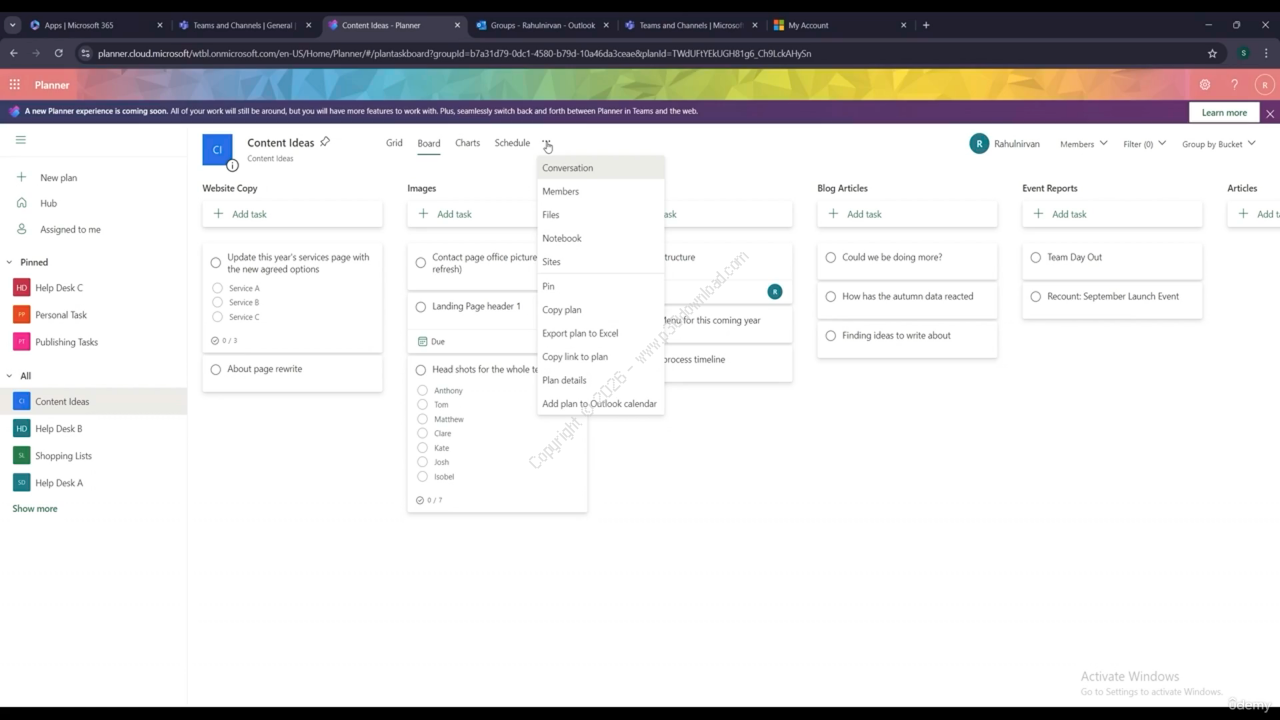This screenshot has height=720, width=1280.
Task: Click Show more link in sidebar
Action: 35,508
